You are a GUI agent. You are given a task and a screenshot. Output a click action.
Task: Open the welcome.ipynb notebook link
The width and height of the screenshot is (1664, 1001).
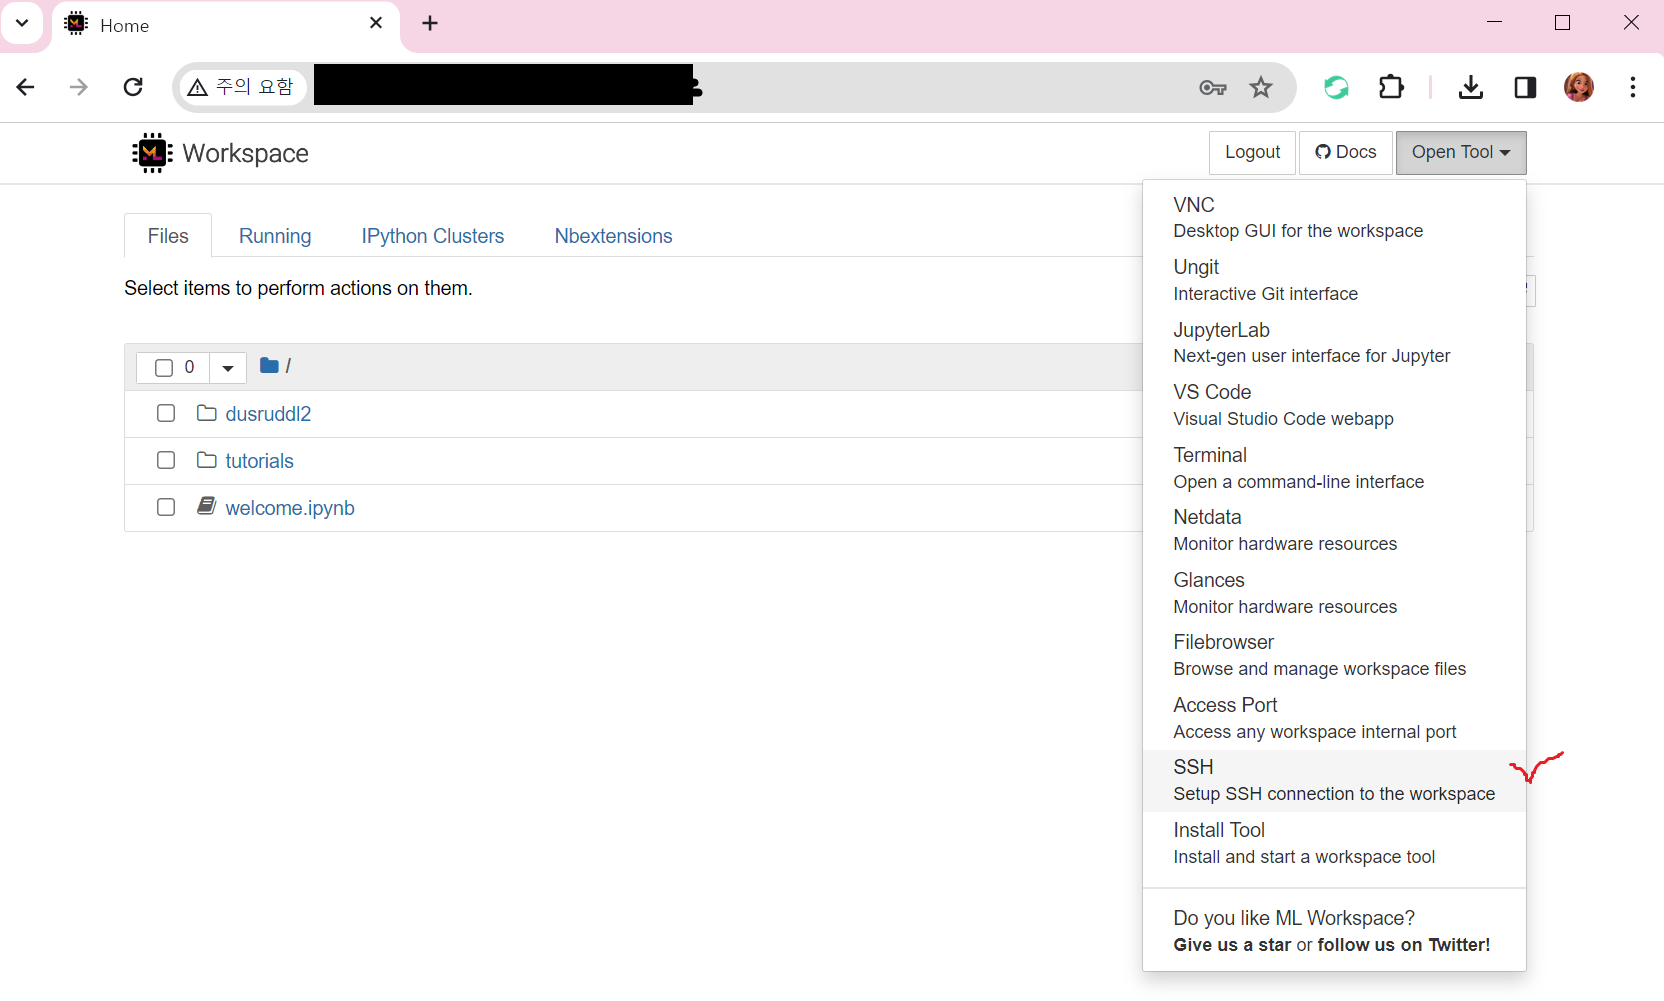point(290,508)
